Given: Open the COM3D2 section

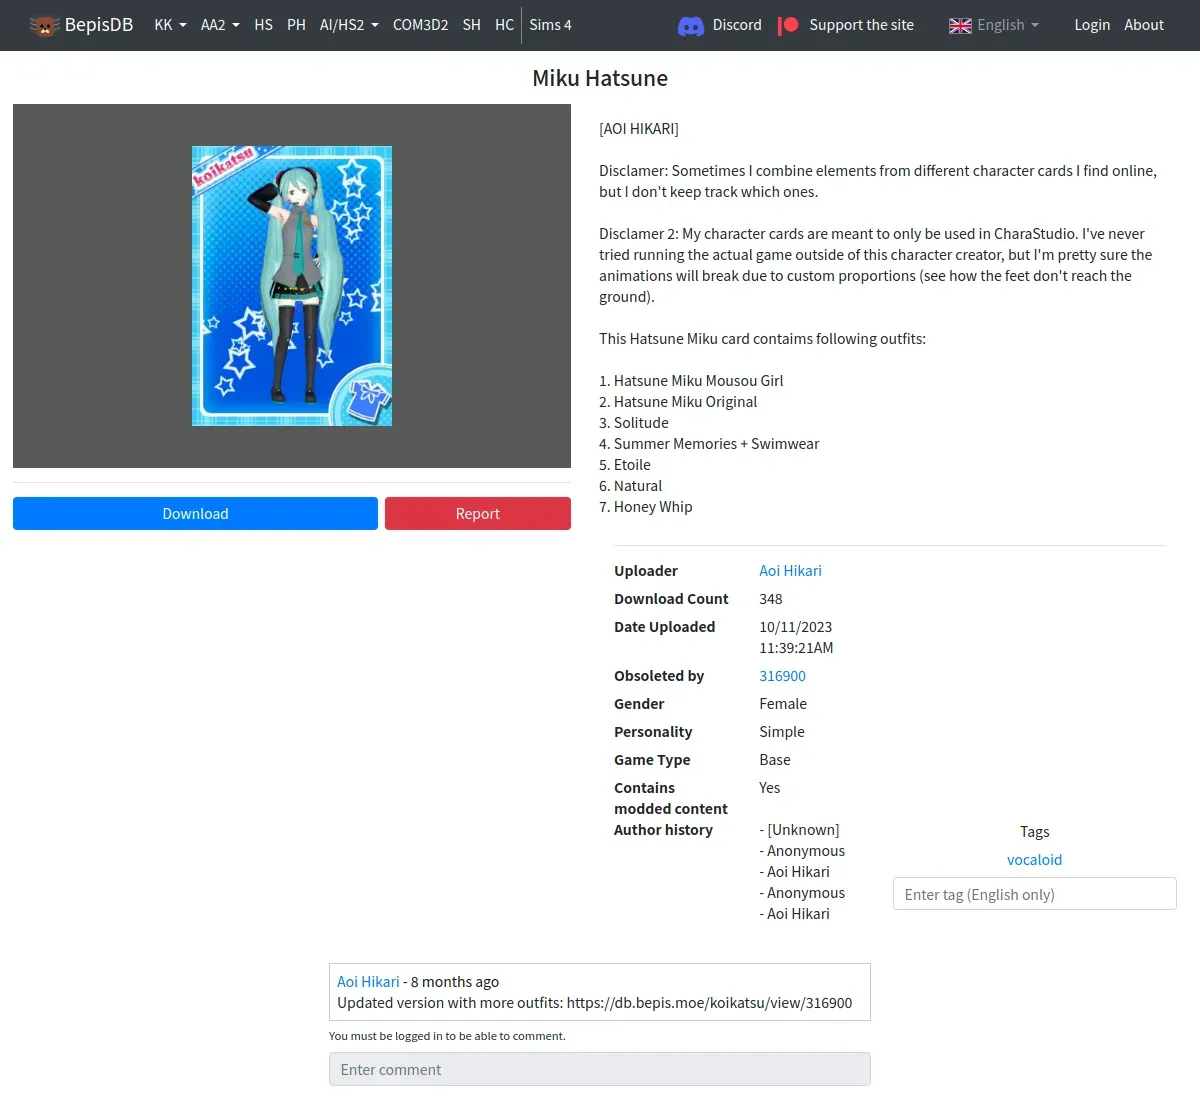Looking at the screenshot, I should [420, 25].
